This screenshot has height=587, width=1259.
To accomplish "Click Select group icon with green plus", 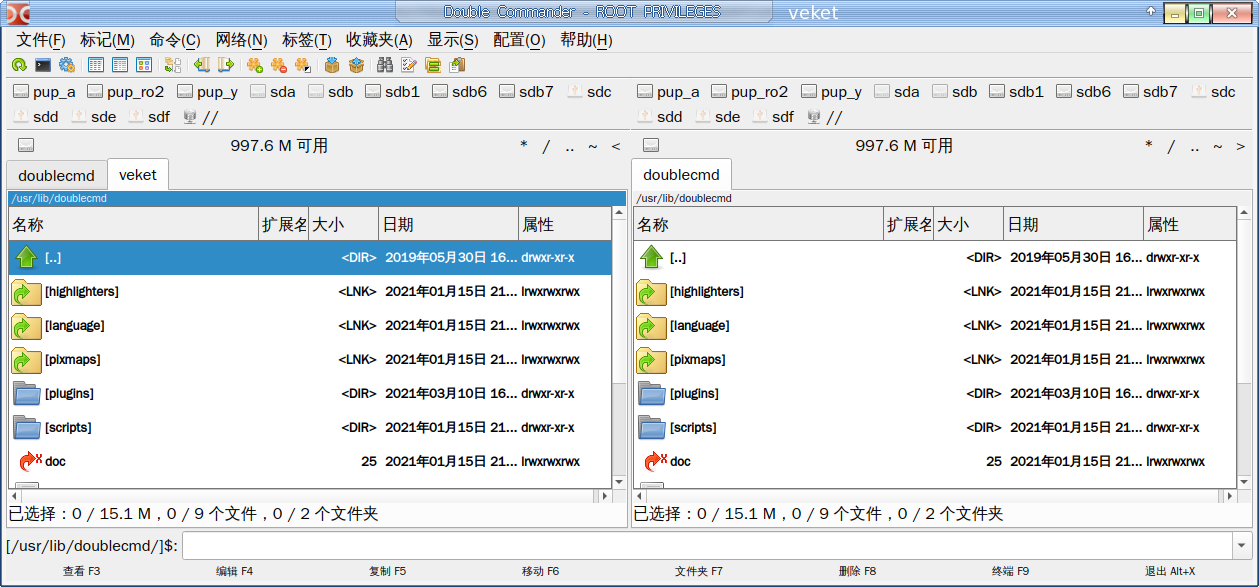I will click(x=255, y=66).
